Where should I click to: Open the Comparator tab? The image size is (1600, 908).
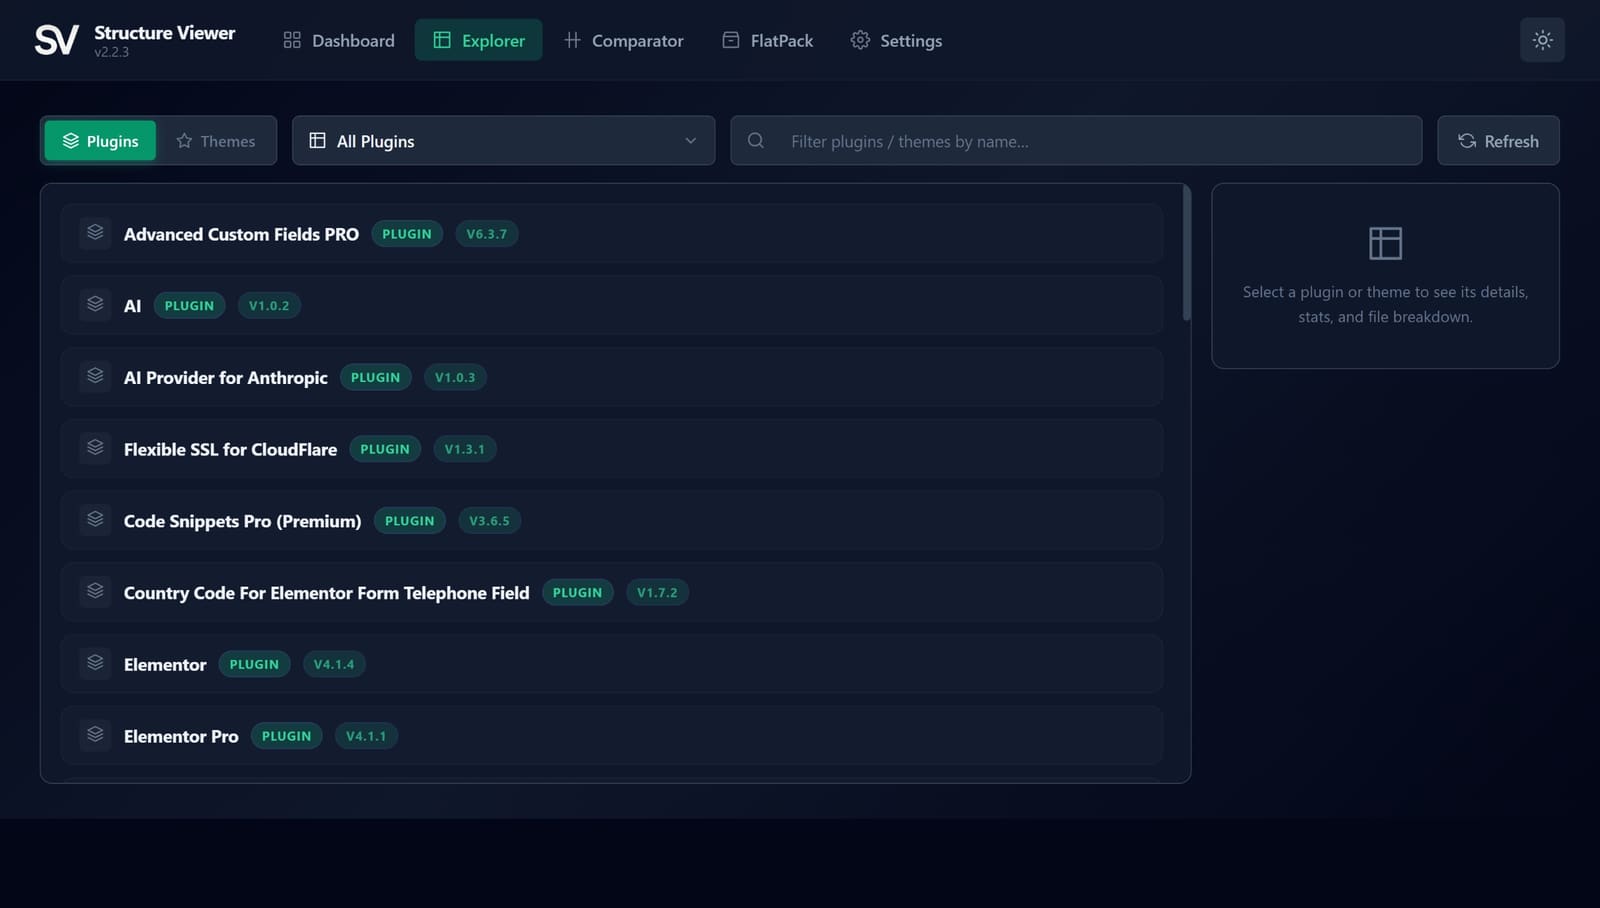[624, 40]
